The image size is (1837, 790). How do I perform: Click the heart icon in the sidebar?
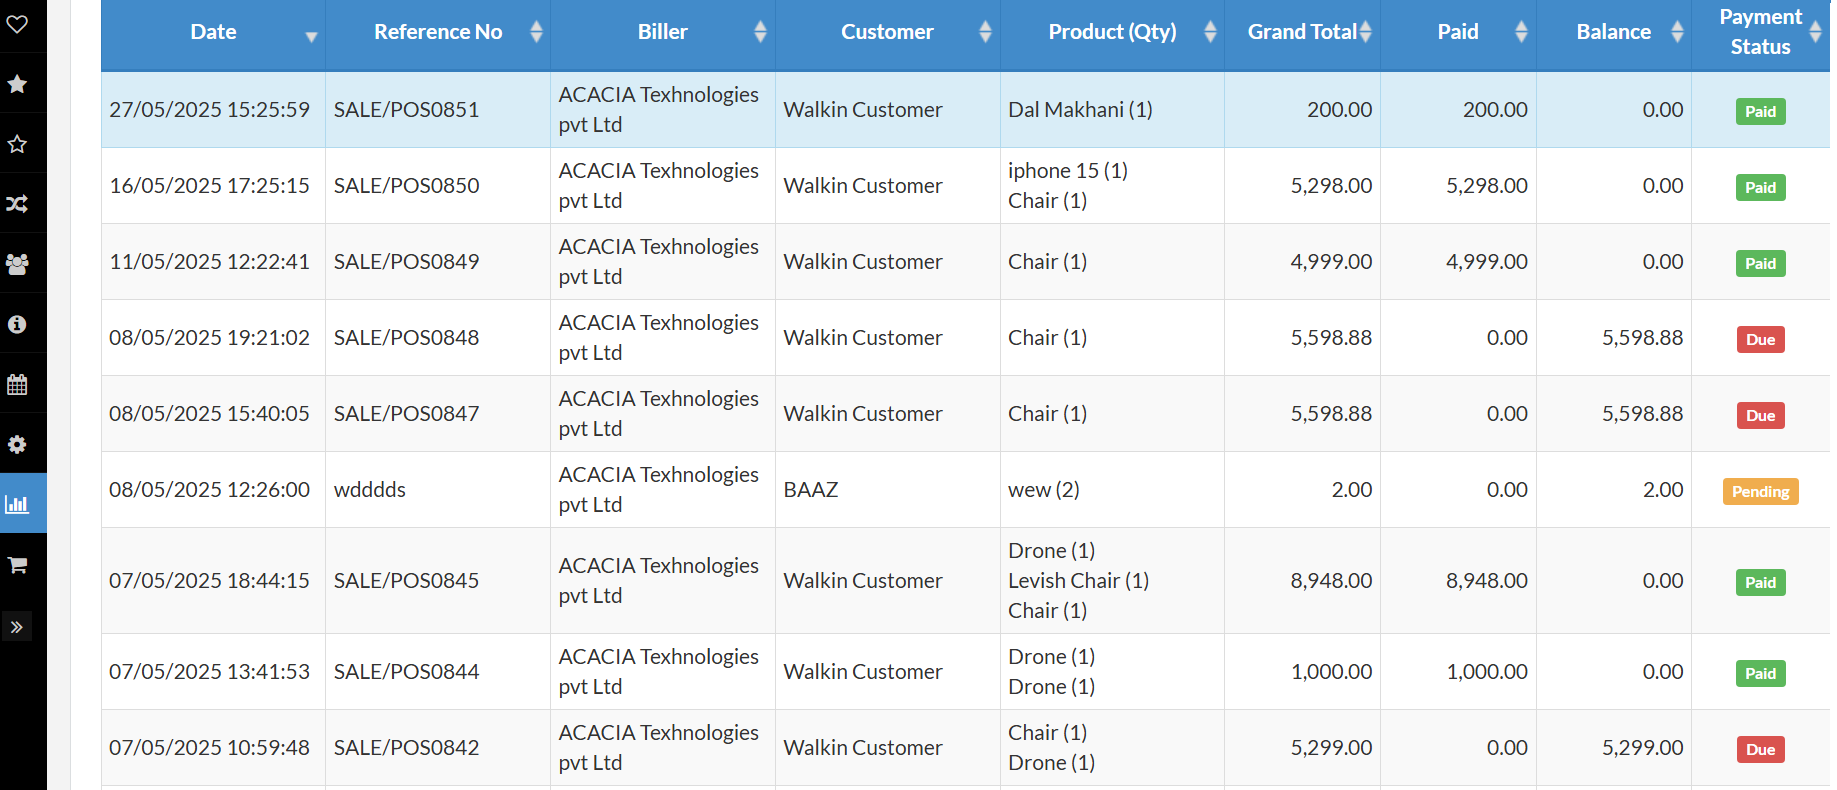coord(17,24)
